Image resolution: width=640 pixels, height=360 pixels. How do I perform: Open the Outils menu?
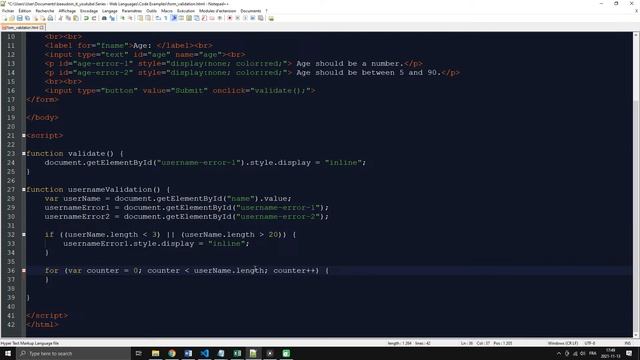(152, 11)
